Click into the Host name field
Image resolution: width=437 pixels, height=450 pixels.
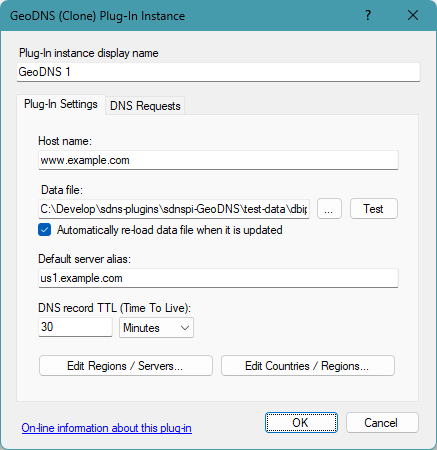tap(218, 160)
